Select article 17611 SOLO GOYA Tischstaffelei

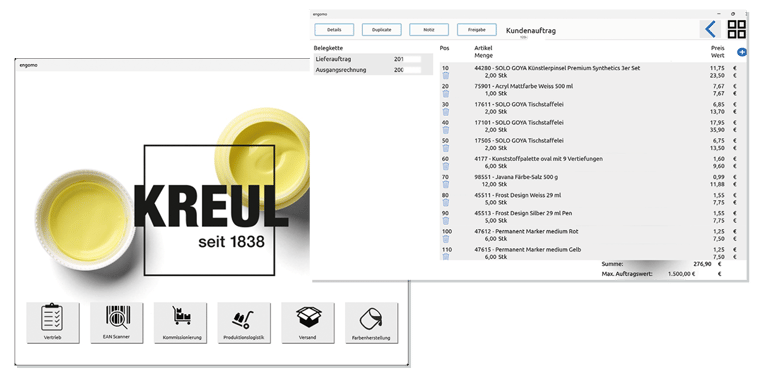coord(519,105)
